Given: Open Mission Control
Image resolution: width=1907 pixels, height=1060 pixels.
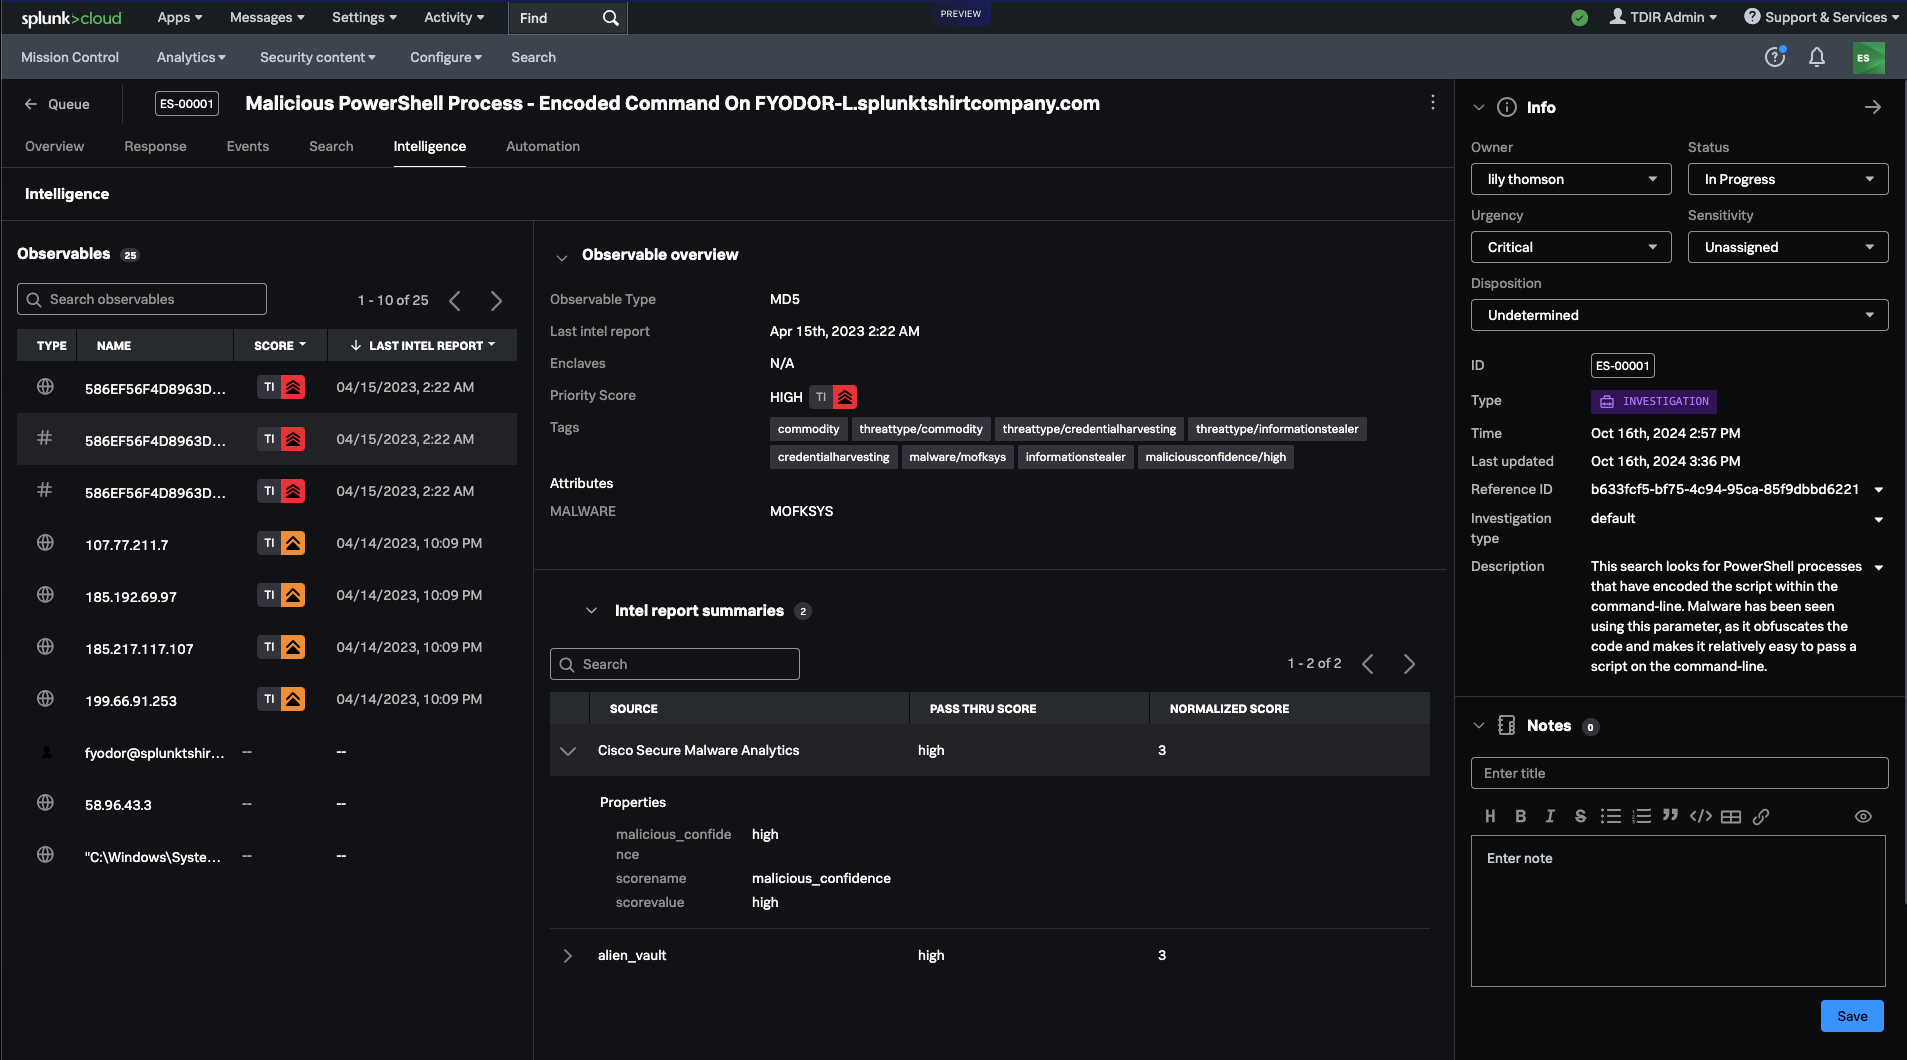Looking at the screenshot, I should click(x=70, y=57).
